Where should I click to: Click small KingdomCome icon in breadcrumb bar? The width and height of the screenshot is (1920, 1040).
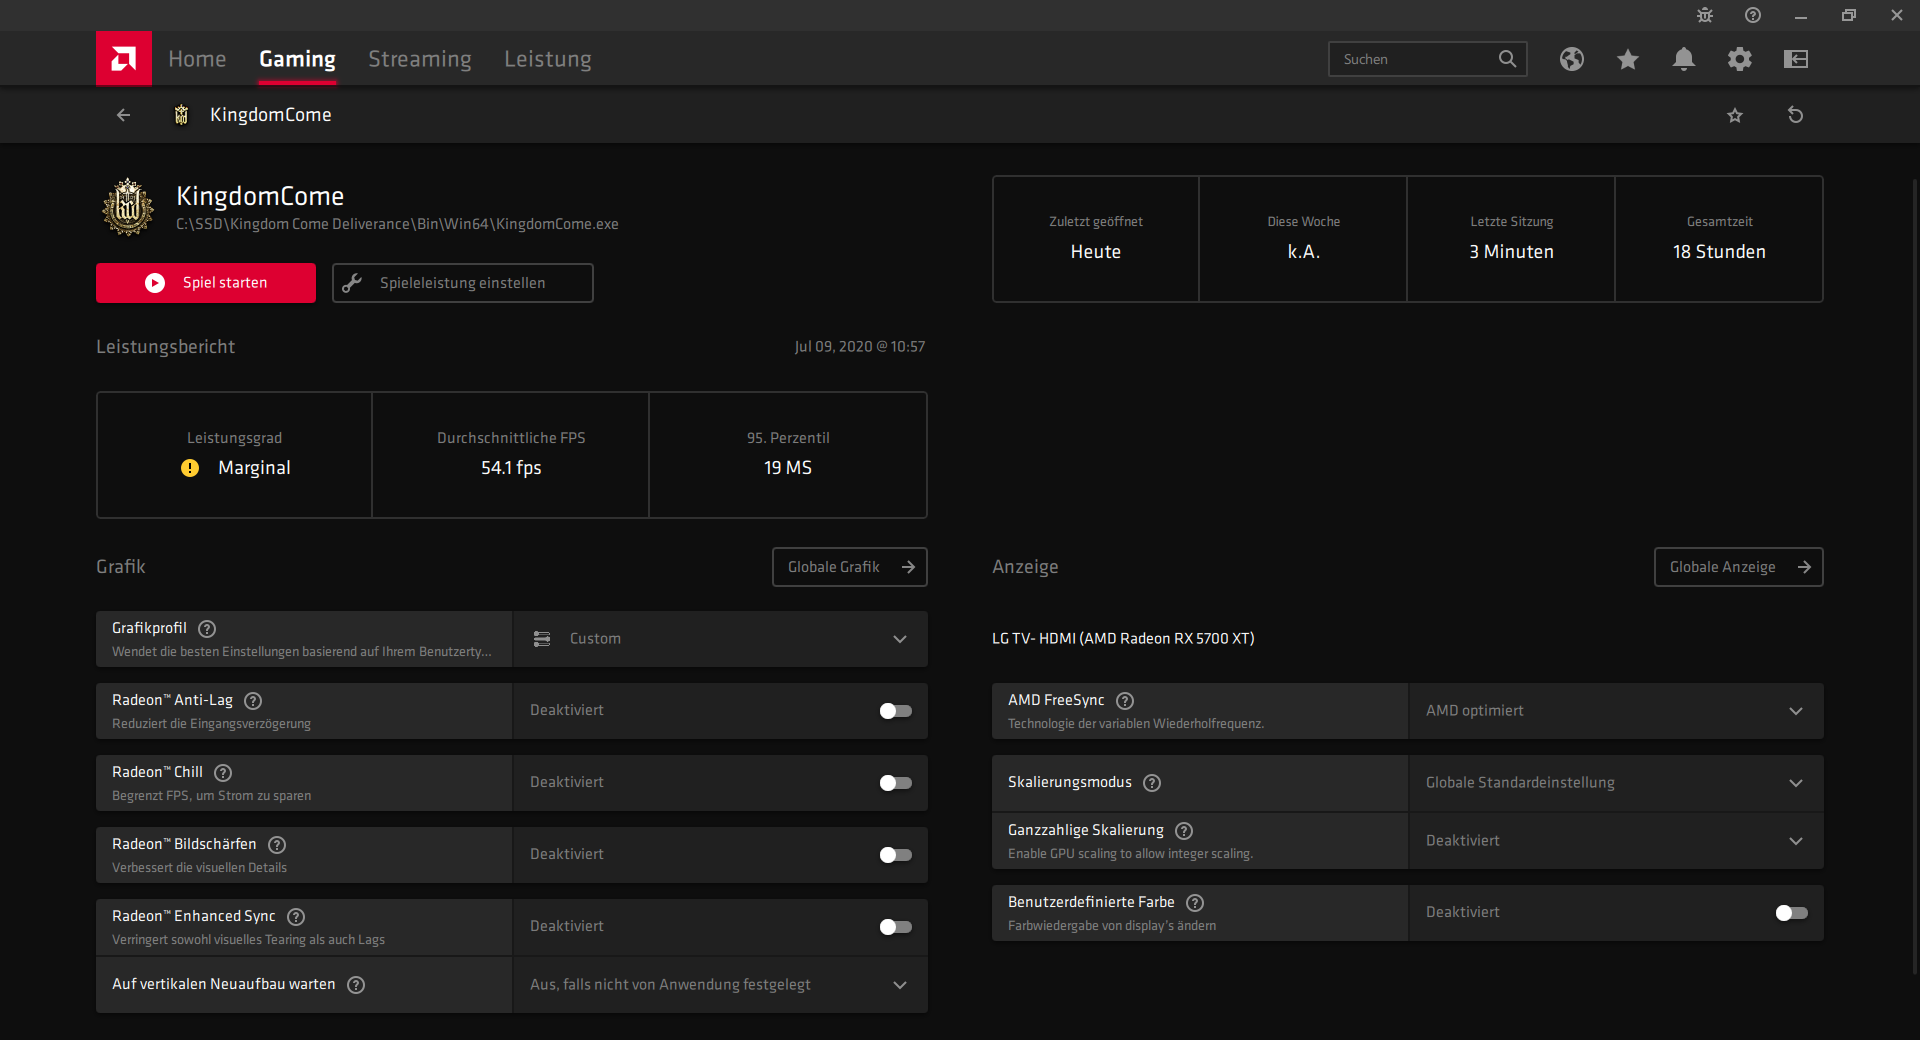click(x=181, y=115)
